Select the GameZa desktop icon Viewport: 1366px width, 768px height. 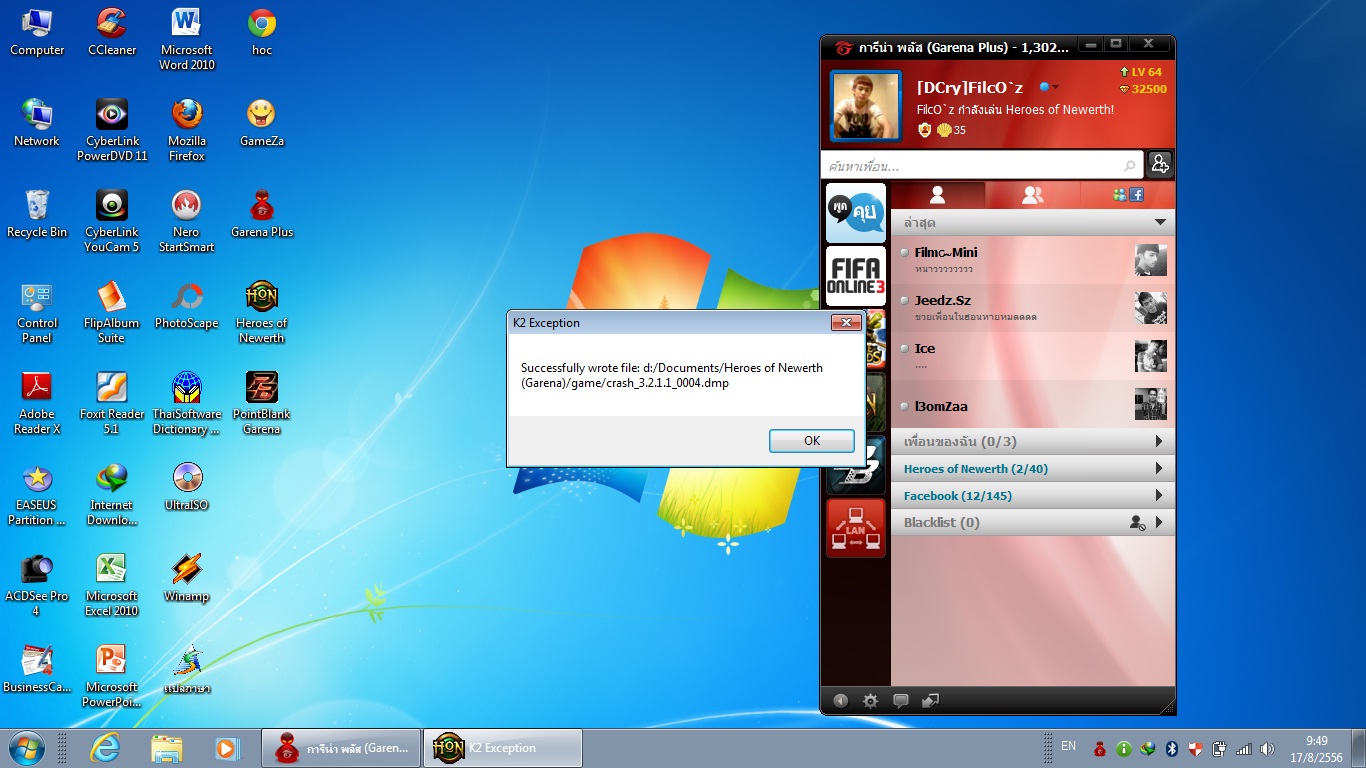(262, 123)
